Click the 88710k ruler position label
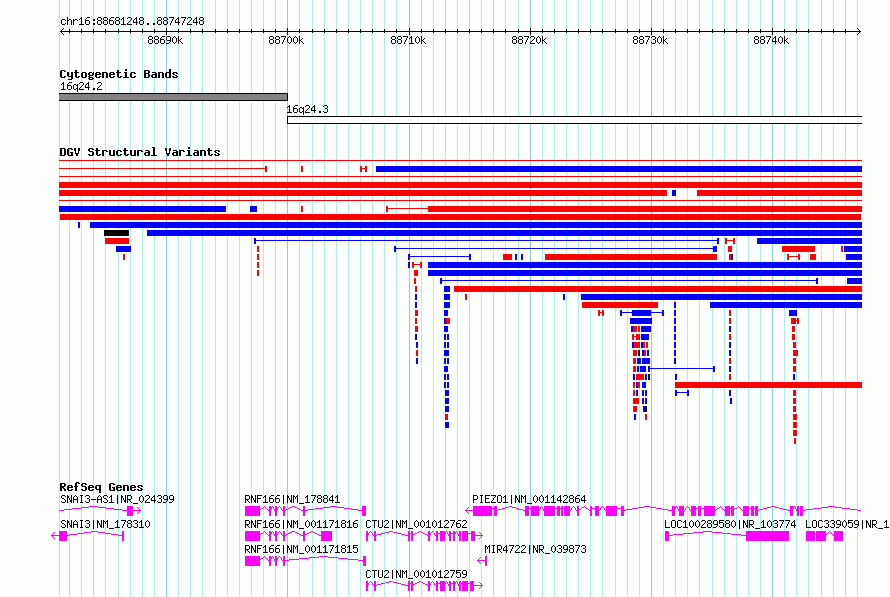 (408, 40)
